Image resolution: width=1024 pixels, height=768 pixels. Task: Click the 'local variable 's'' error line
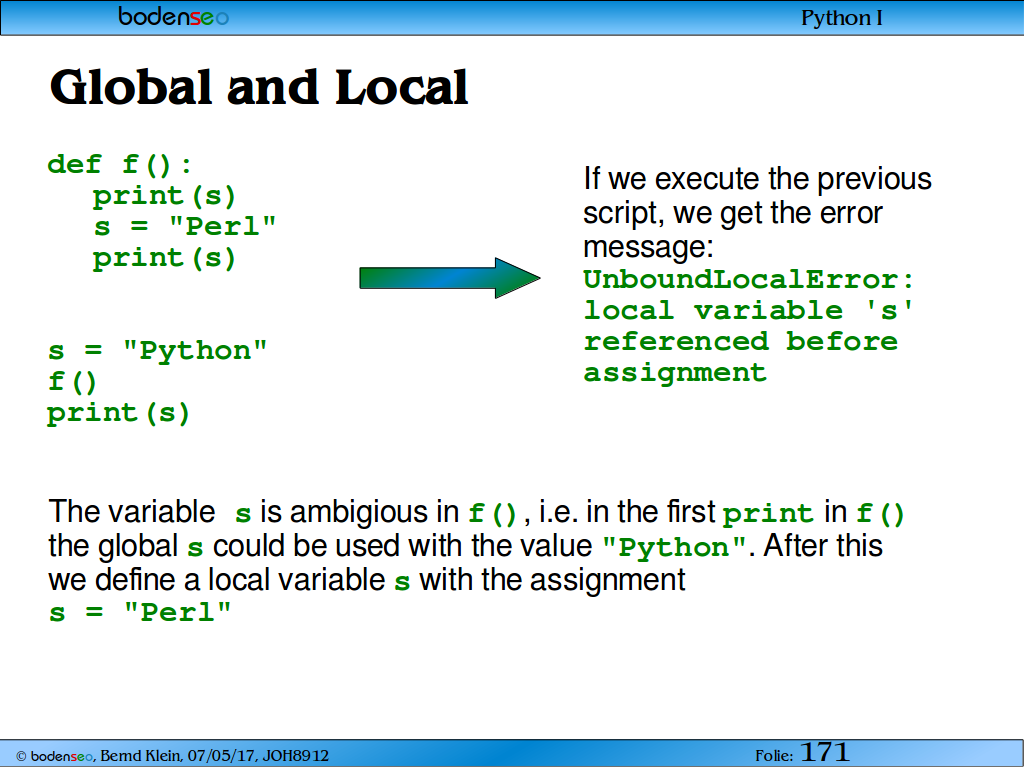pyautogui.click(x=748, y=310)
